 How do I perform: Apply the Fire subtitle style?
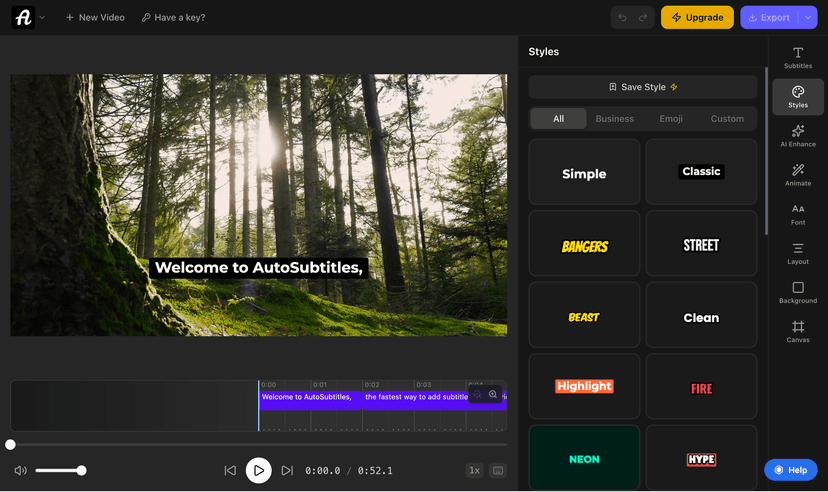[701, 386]
